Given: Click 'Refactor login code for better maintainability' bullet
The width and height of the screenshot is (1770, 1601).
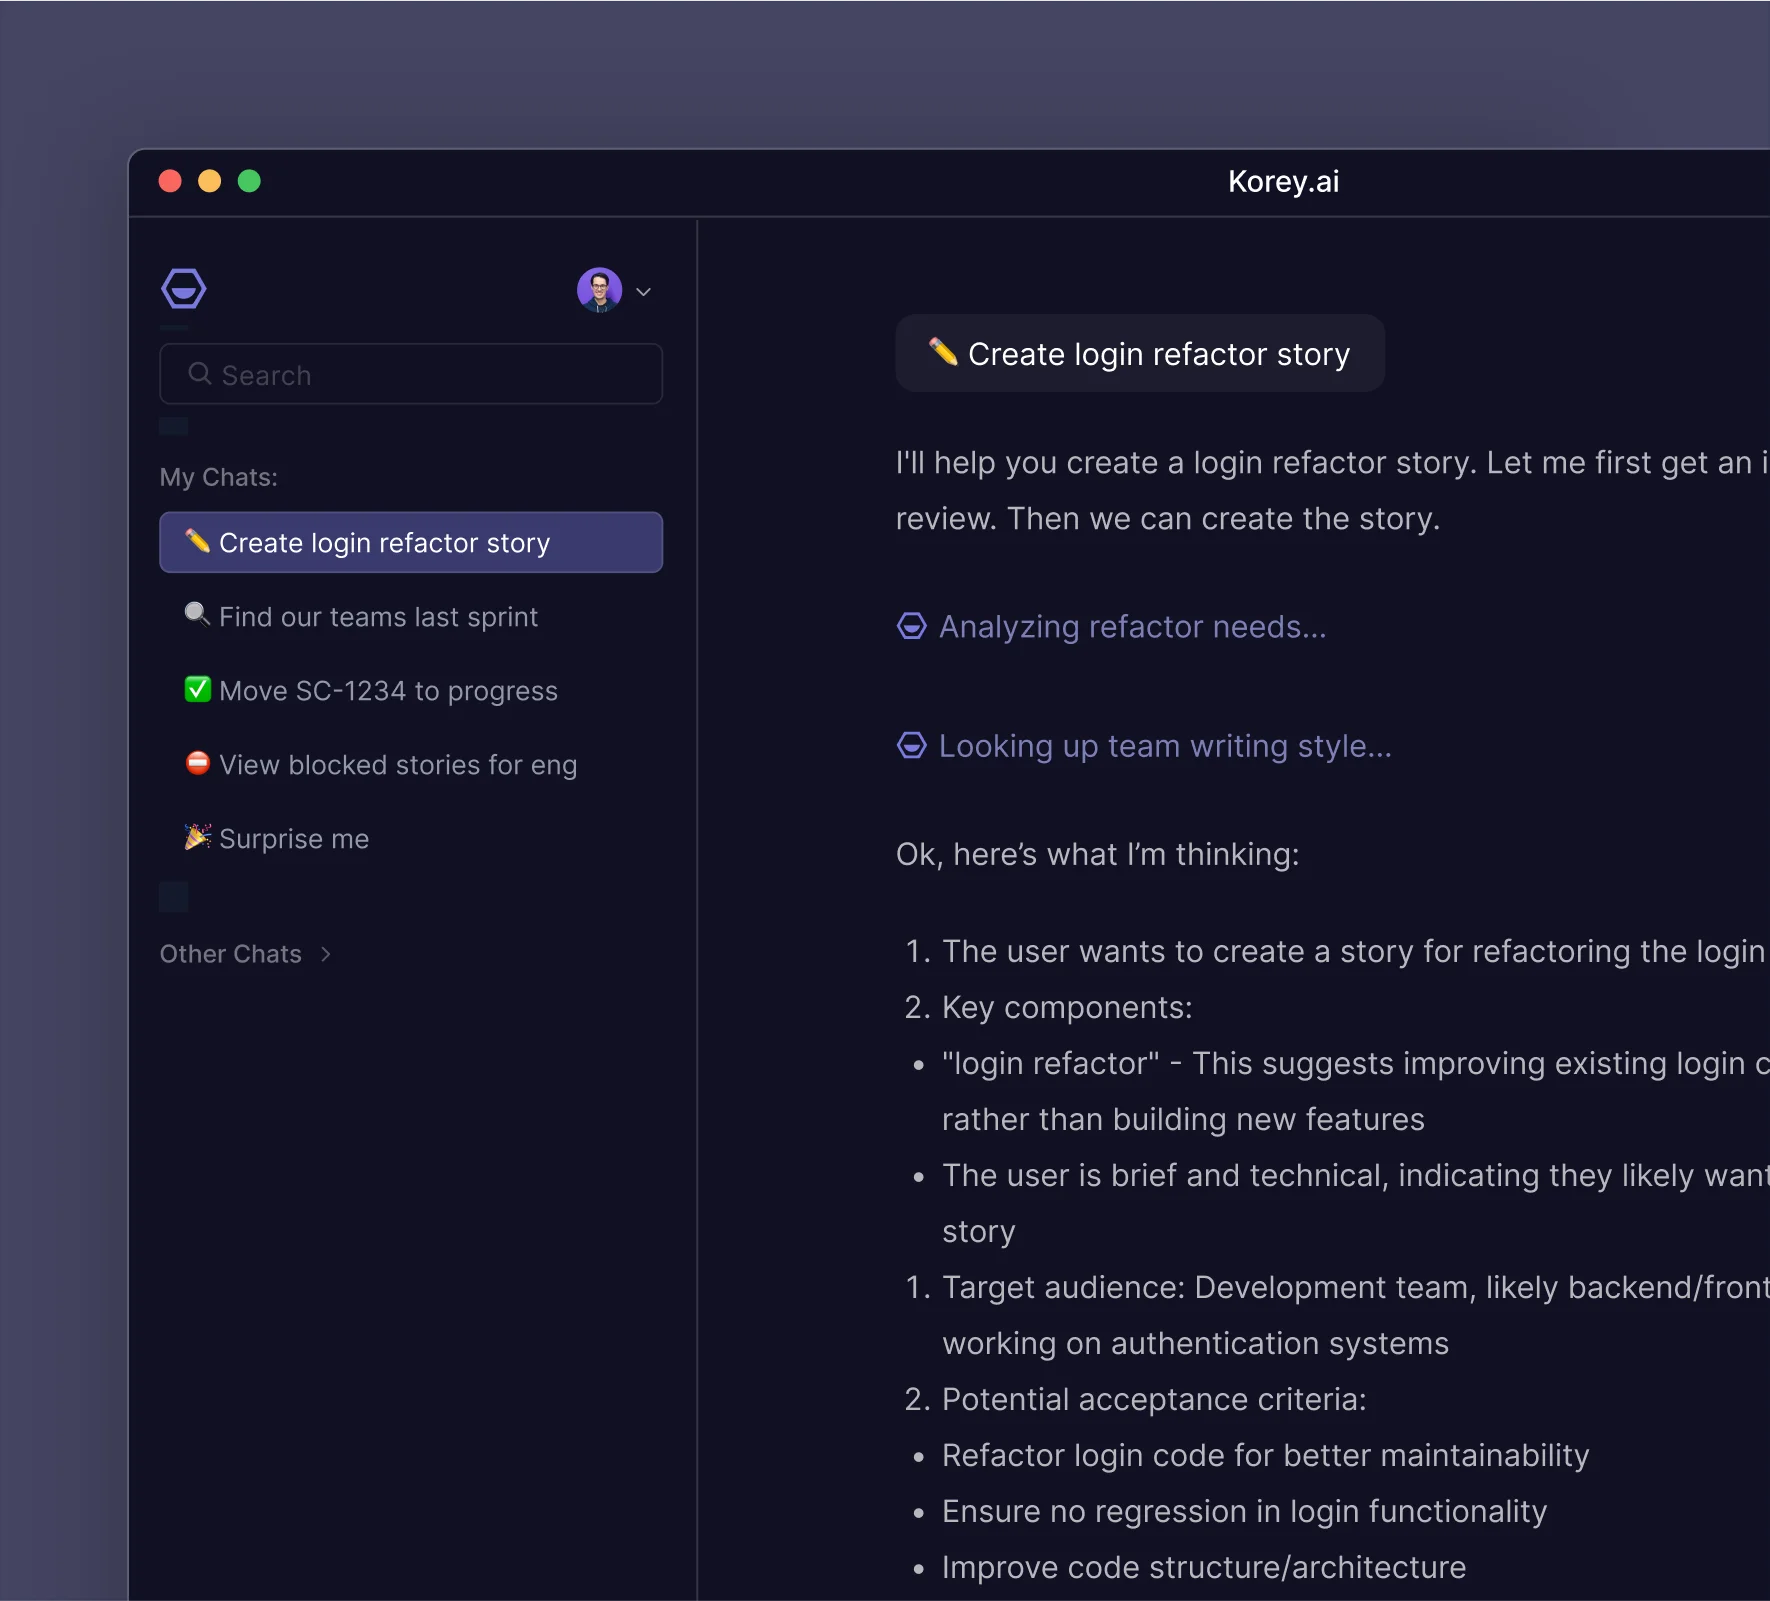Looking at the screenshot, I should point(1265,1455).
